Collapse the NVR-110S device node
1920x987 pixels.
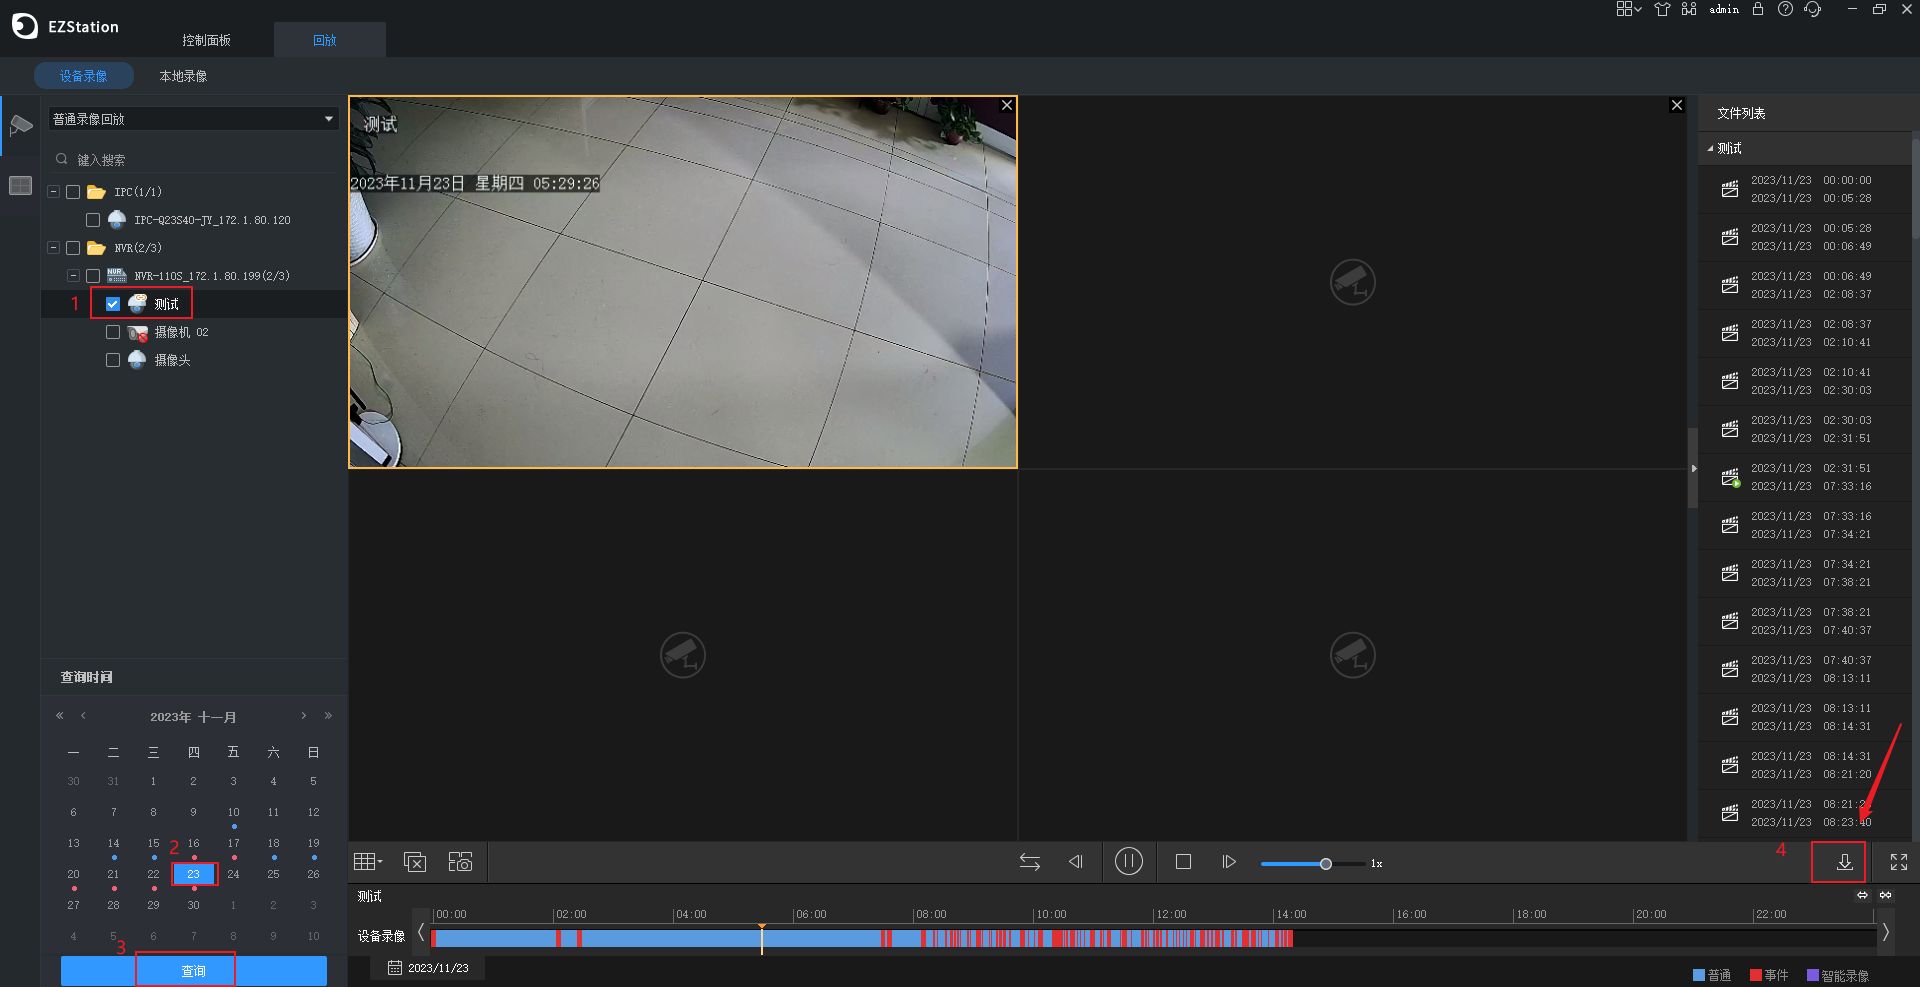point(74,276)
